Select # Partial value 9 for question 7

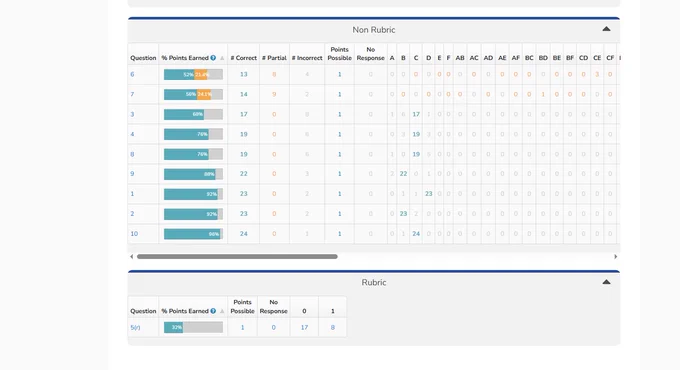[x=274, y=95]
